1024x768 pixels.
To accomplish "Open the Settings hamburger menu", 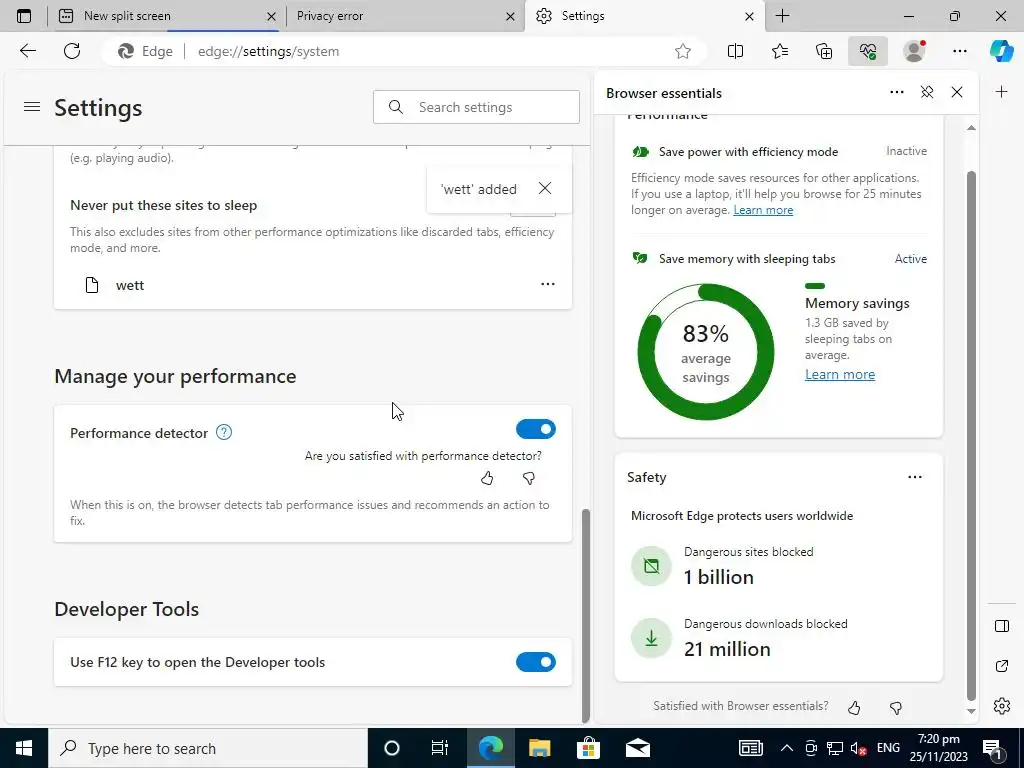I will click(32, 106).
